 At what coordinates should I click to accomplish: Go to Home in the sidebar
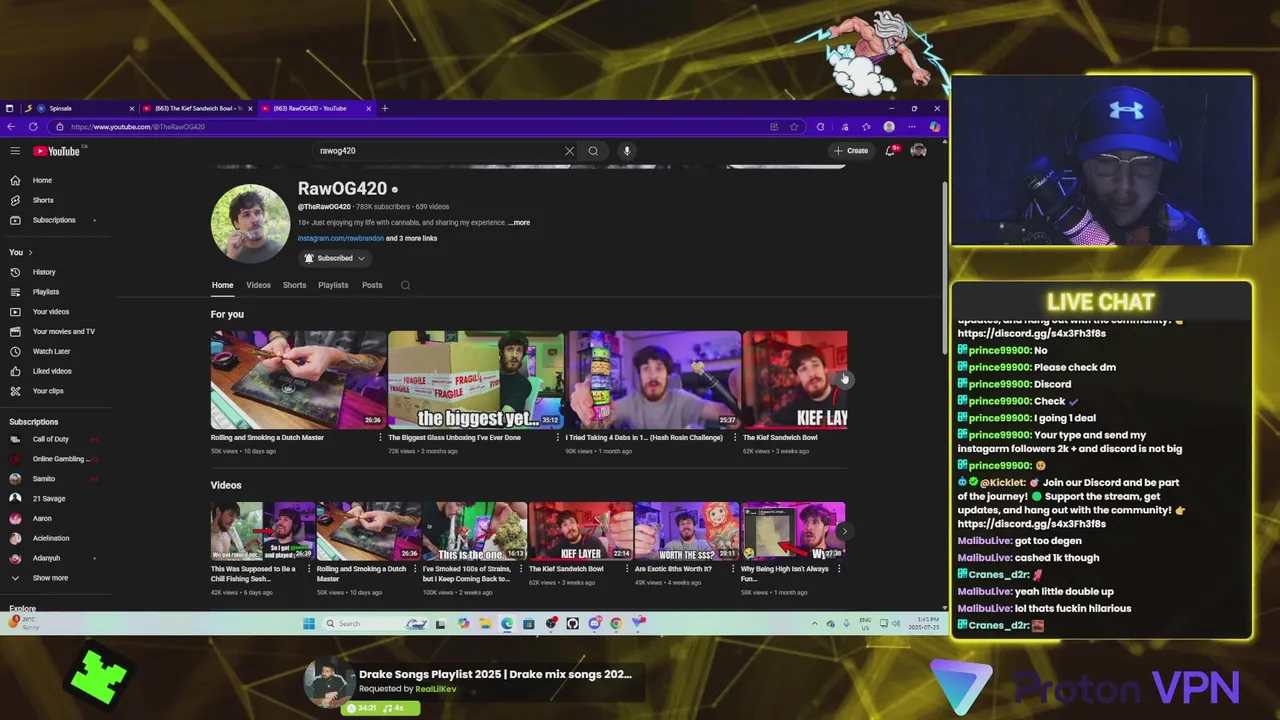(42, 180)
